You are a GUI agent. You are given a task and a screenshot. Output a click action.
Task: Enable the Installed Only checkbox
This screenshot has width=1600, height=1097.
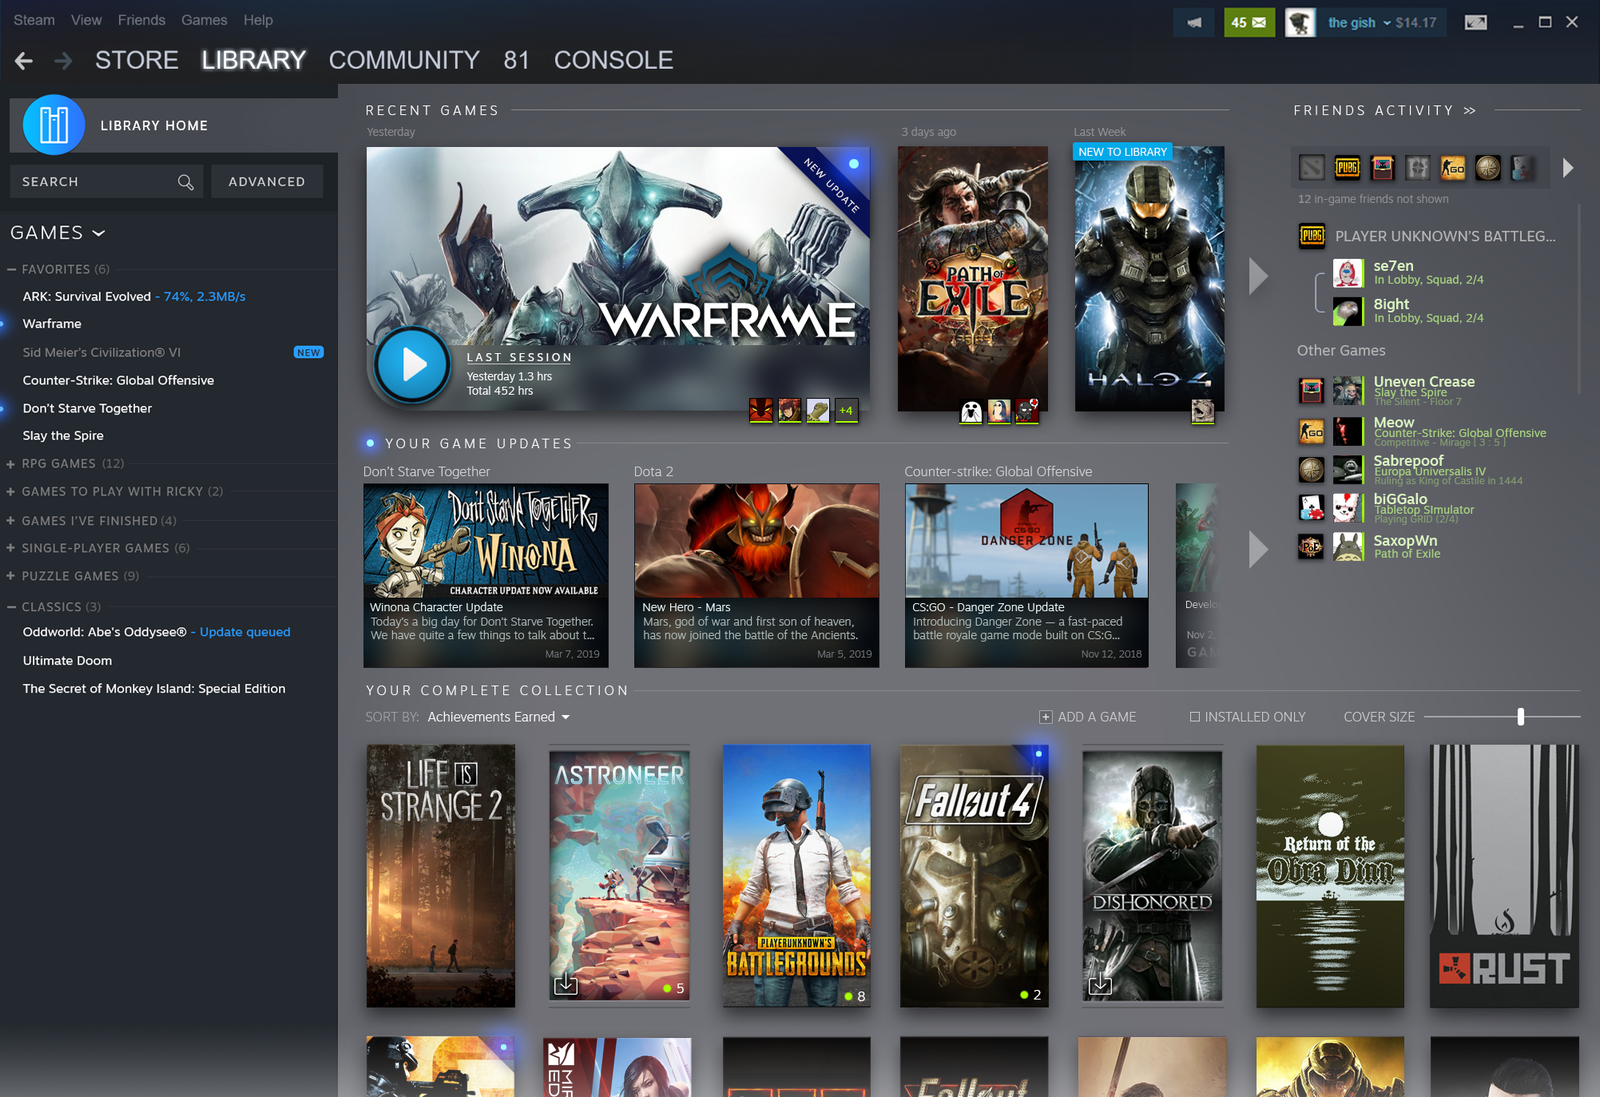pos(1194,717)
